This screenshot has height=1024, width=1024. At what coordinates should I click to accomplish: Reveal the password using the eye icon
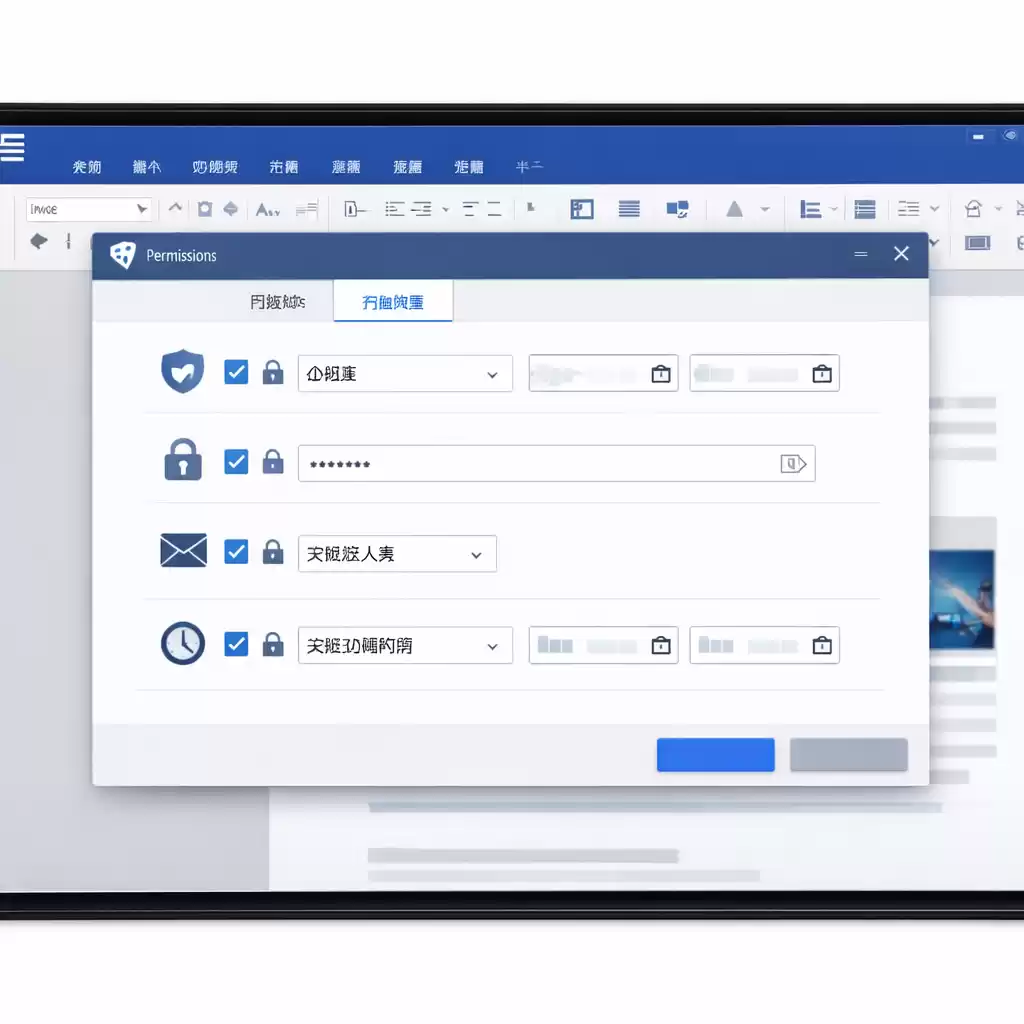[795, 463]
